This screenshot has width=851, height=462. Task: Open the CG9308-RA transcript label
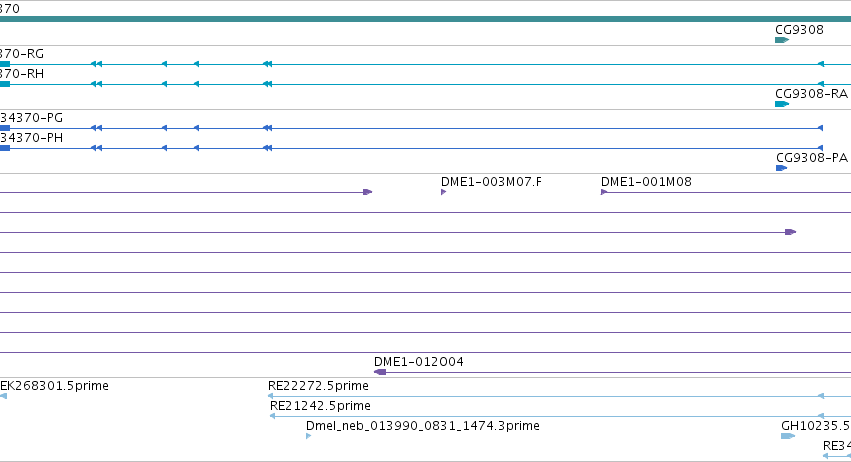pos(811,94)
